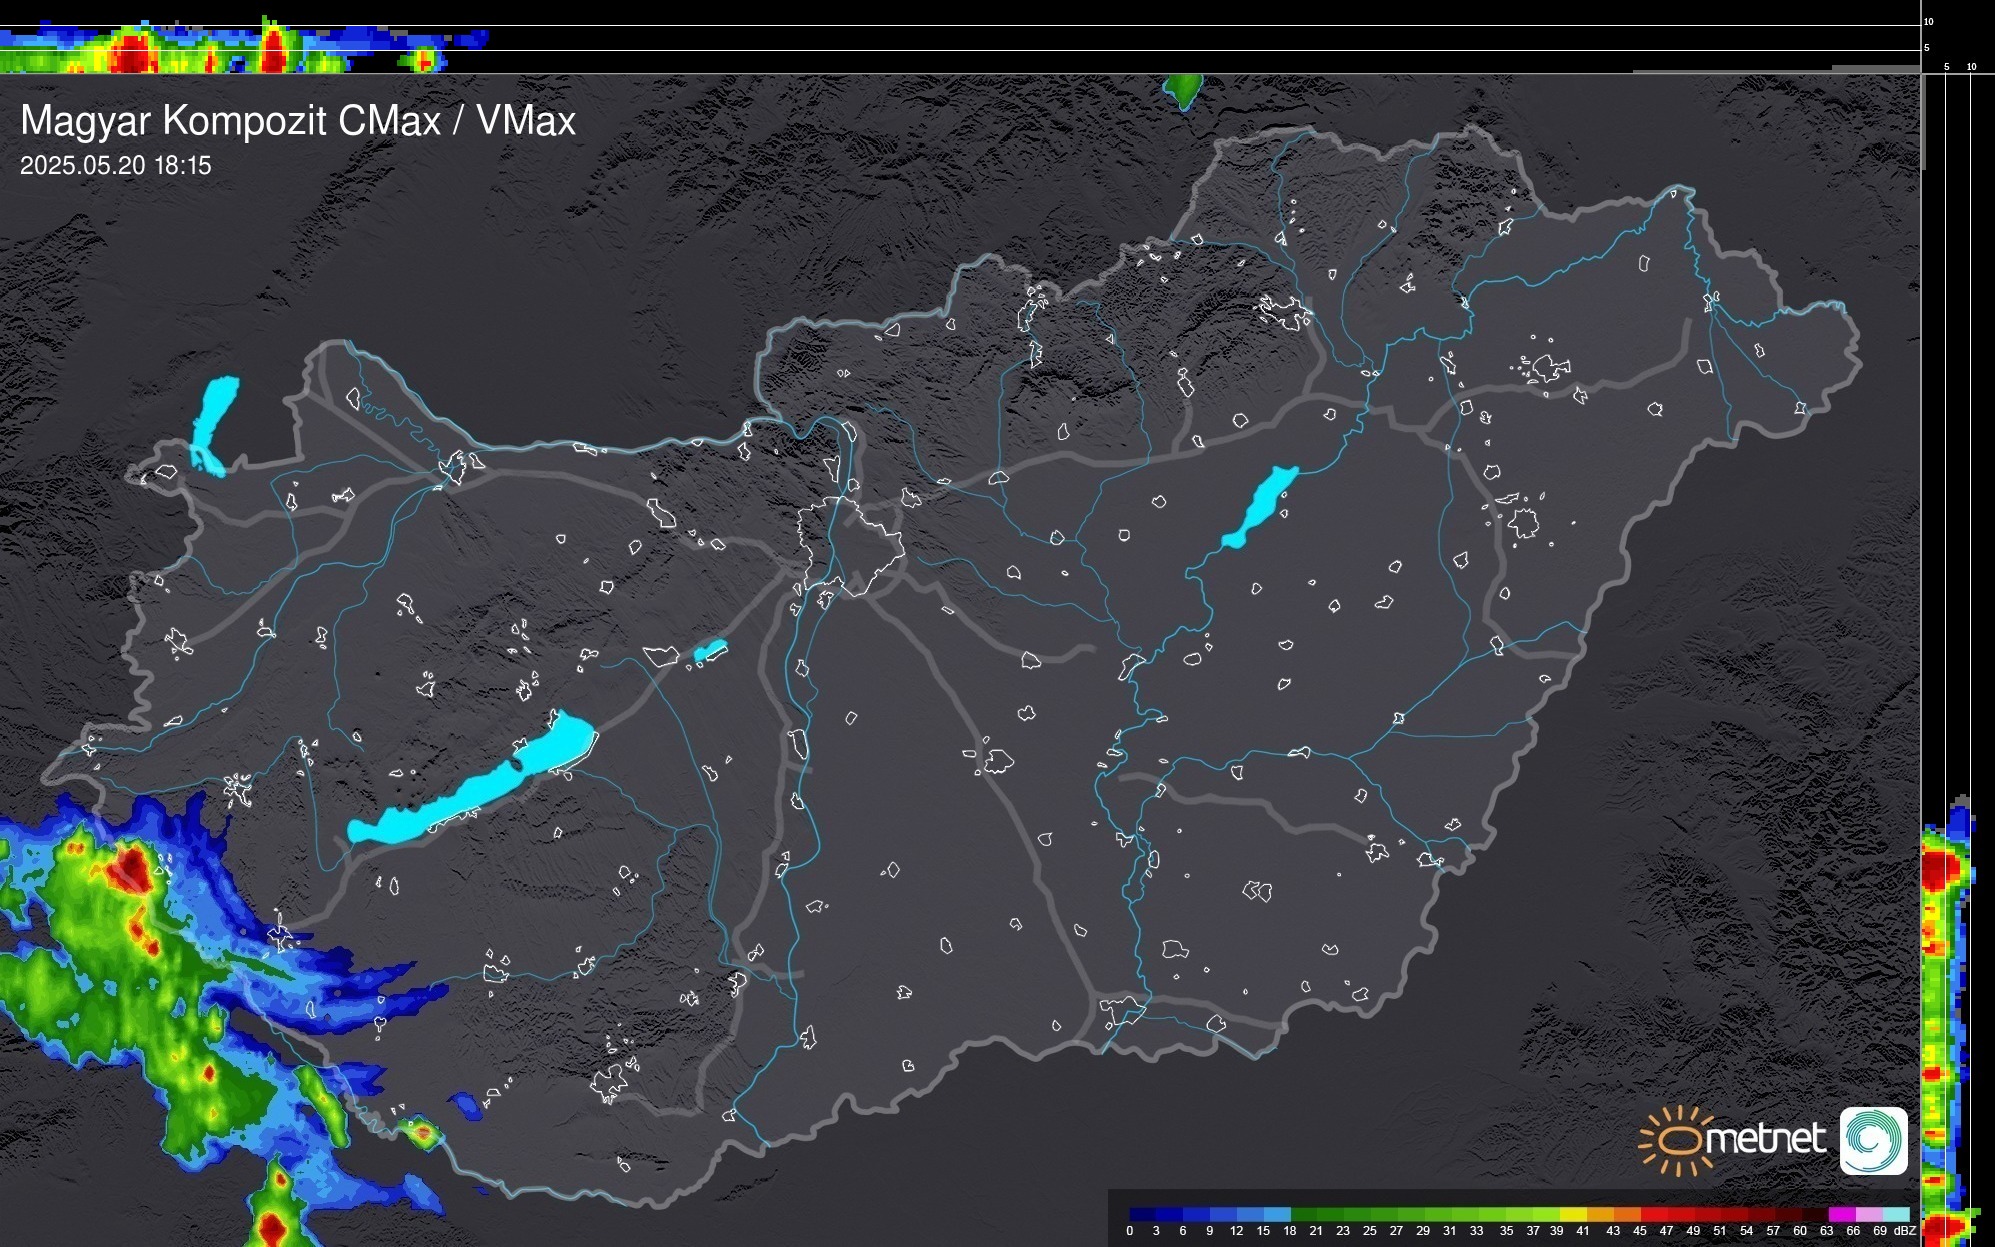Click the teal swirl app icon
1995x1247 pixels.
[x=1873, y=1140]
